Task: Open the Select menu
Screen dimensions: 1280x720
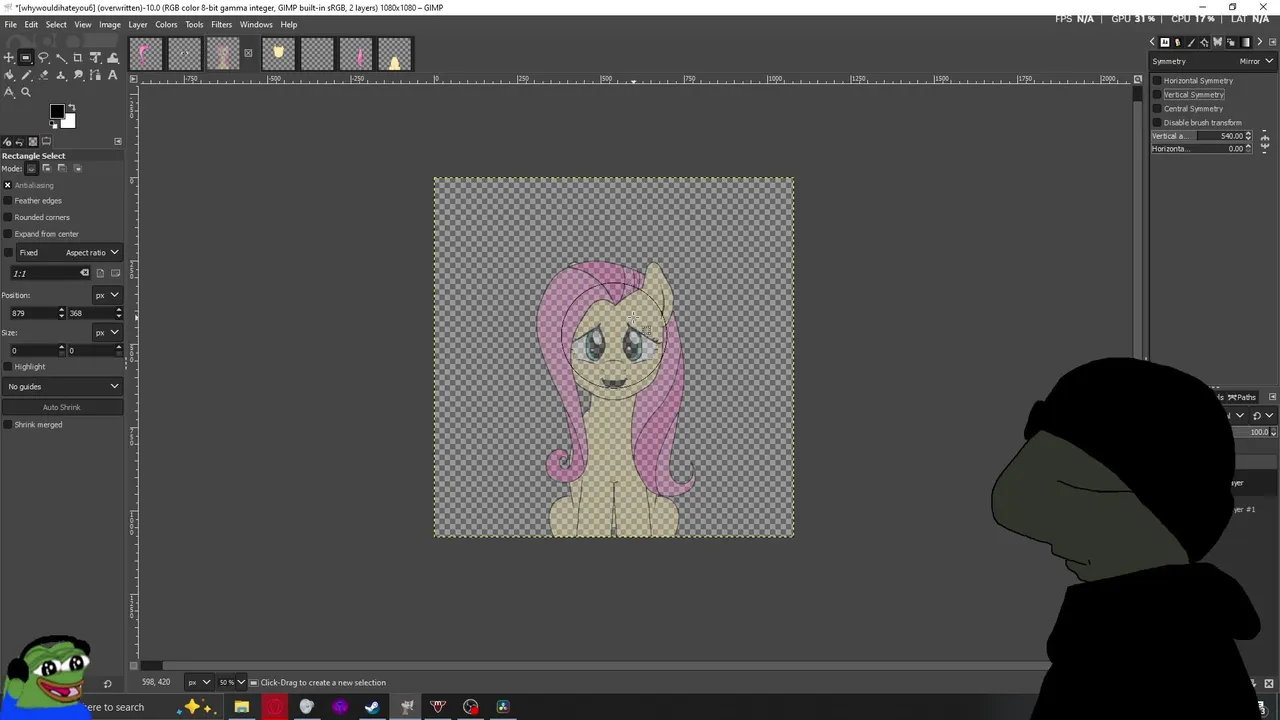Action: [x=56, y=24]
